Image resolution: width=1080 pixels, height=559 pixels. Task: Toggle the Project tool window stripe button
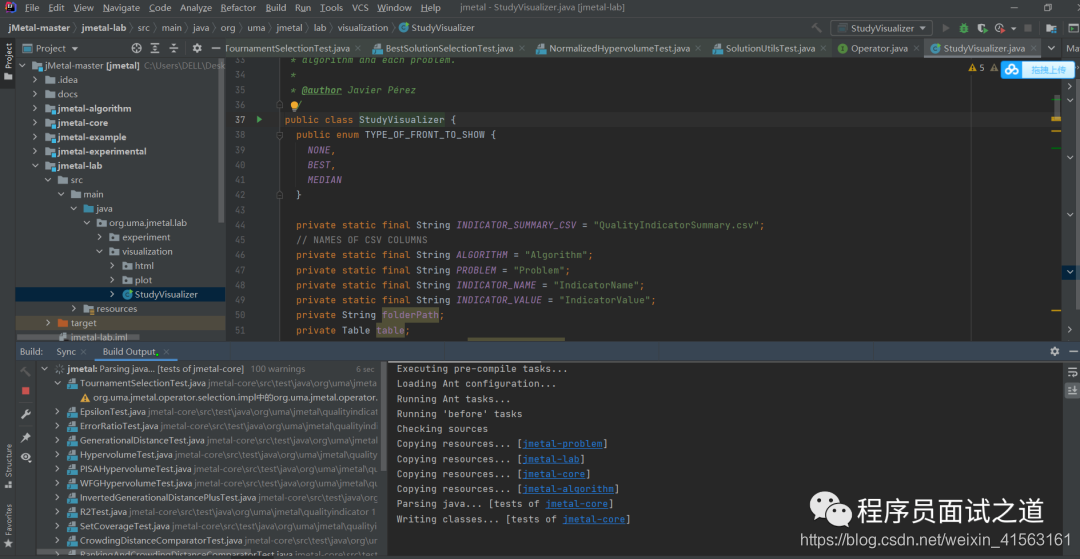click(x=8, y=61)
